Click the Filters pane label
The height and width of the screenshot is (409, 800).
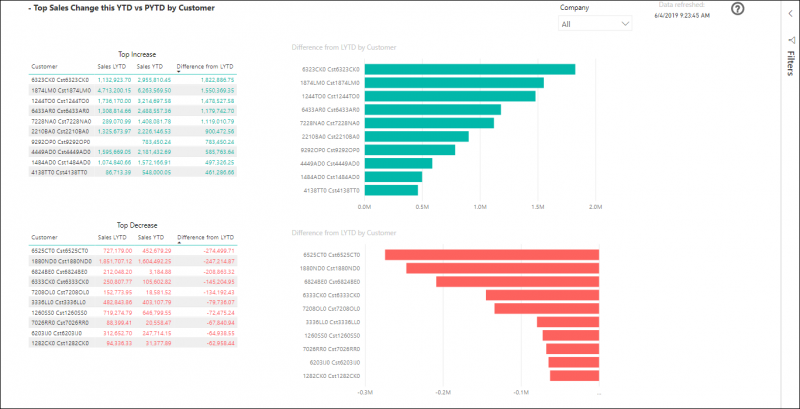point(790,63)
